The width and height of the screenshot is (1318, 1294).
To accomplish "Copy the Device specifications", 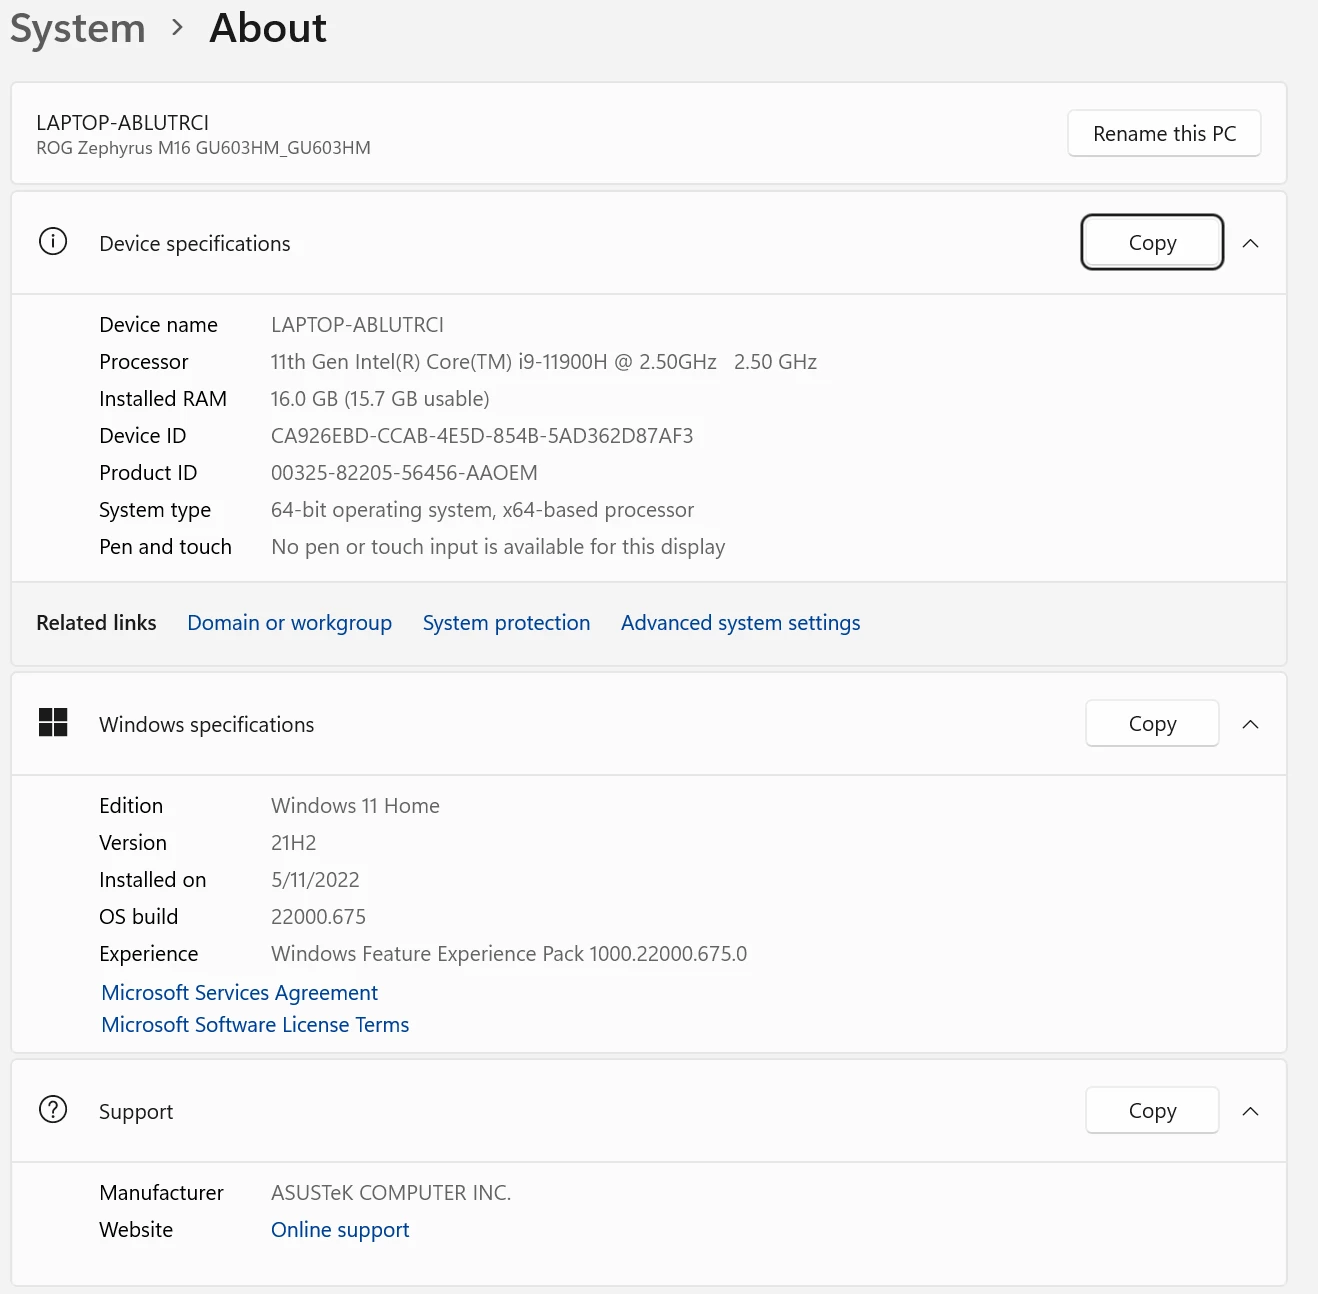I will point(1152,242).
